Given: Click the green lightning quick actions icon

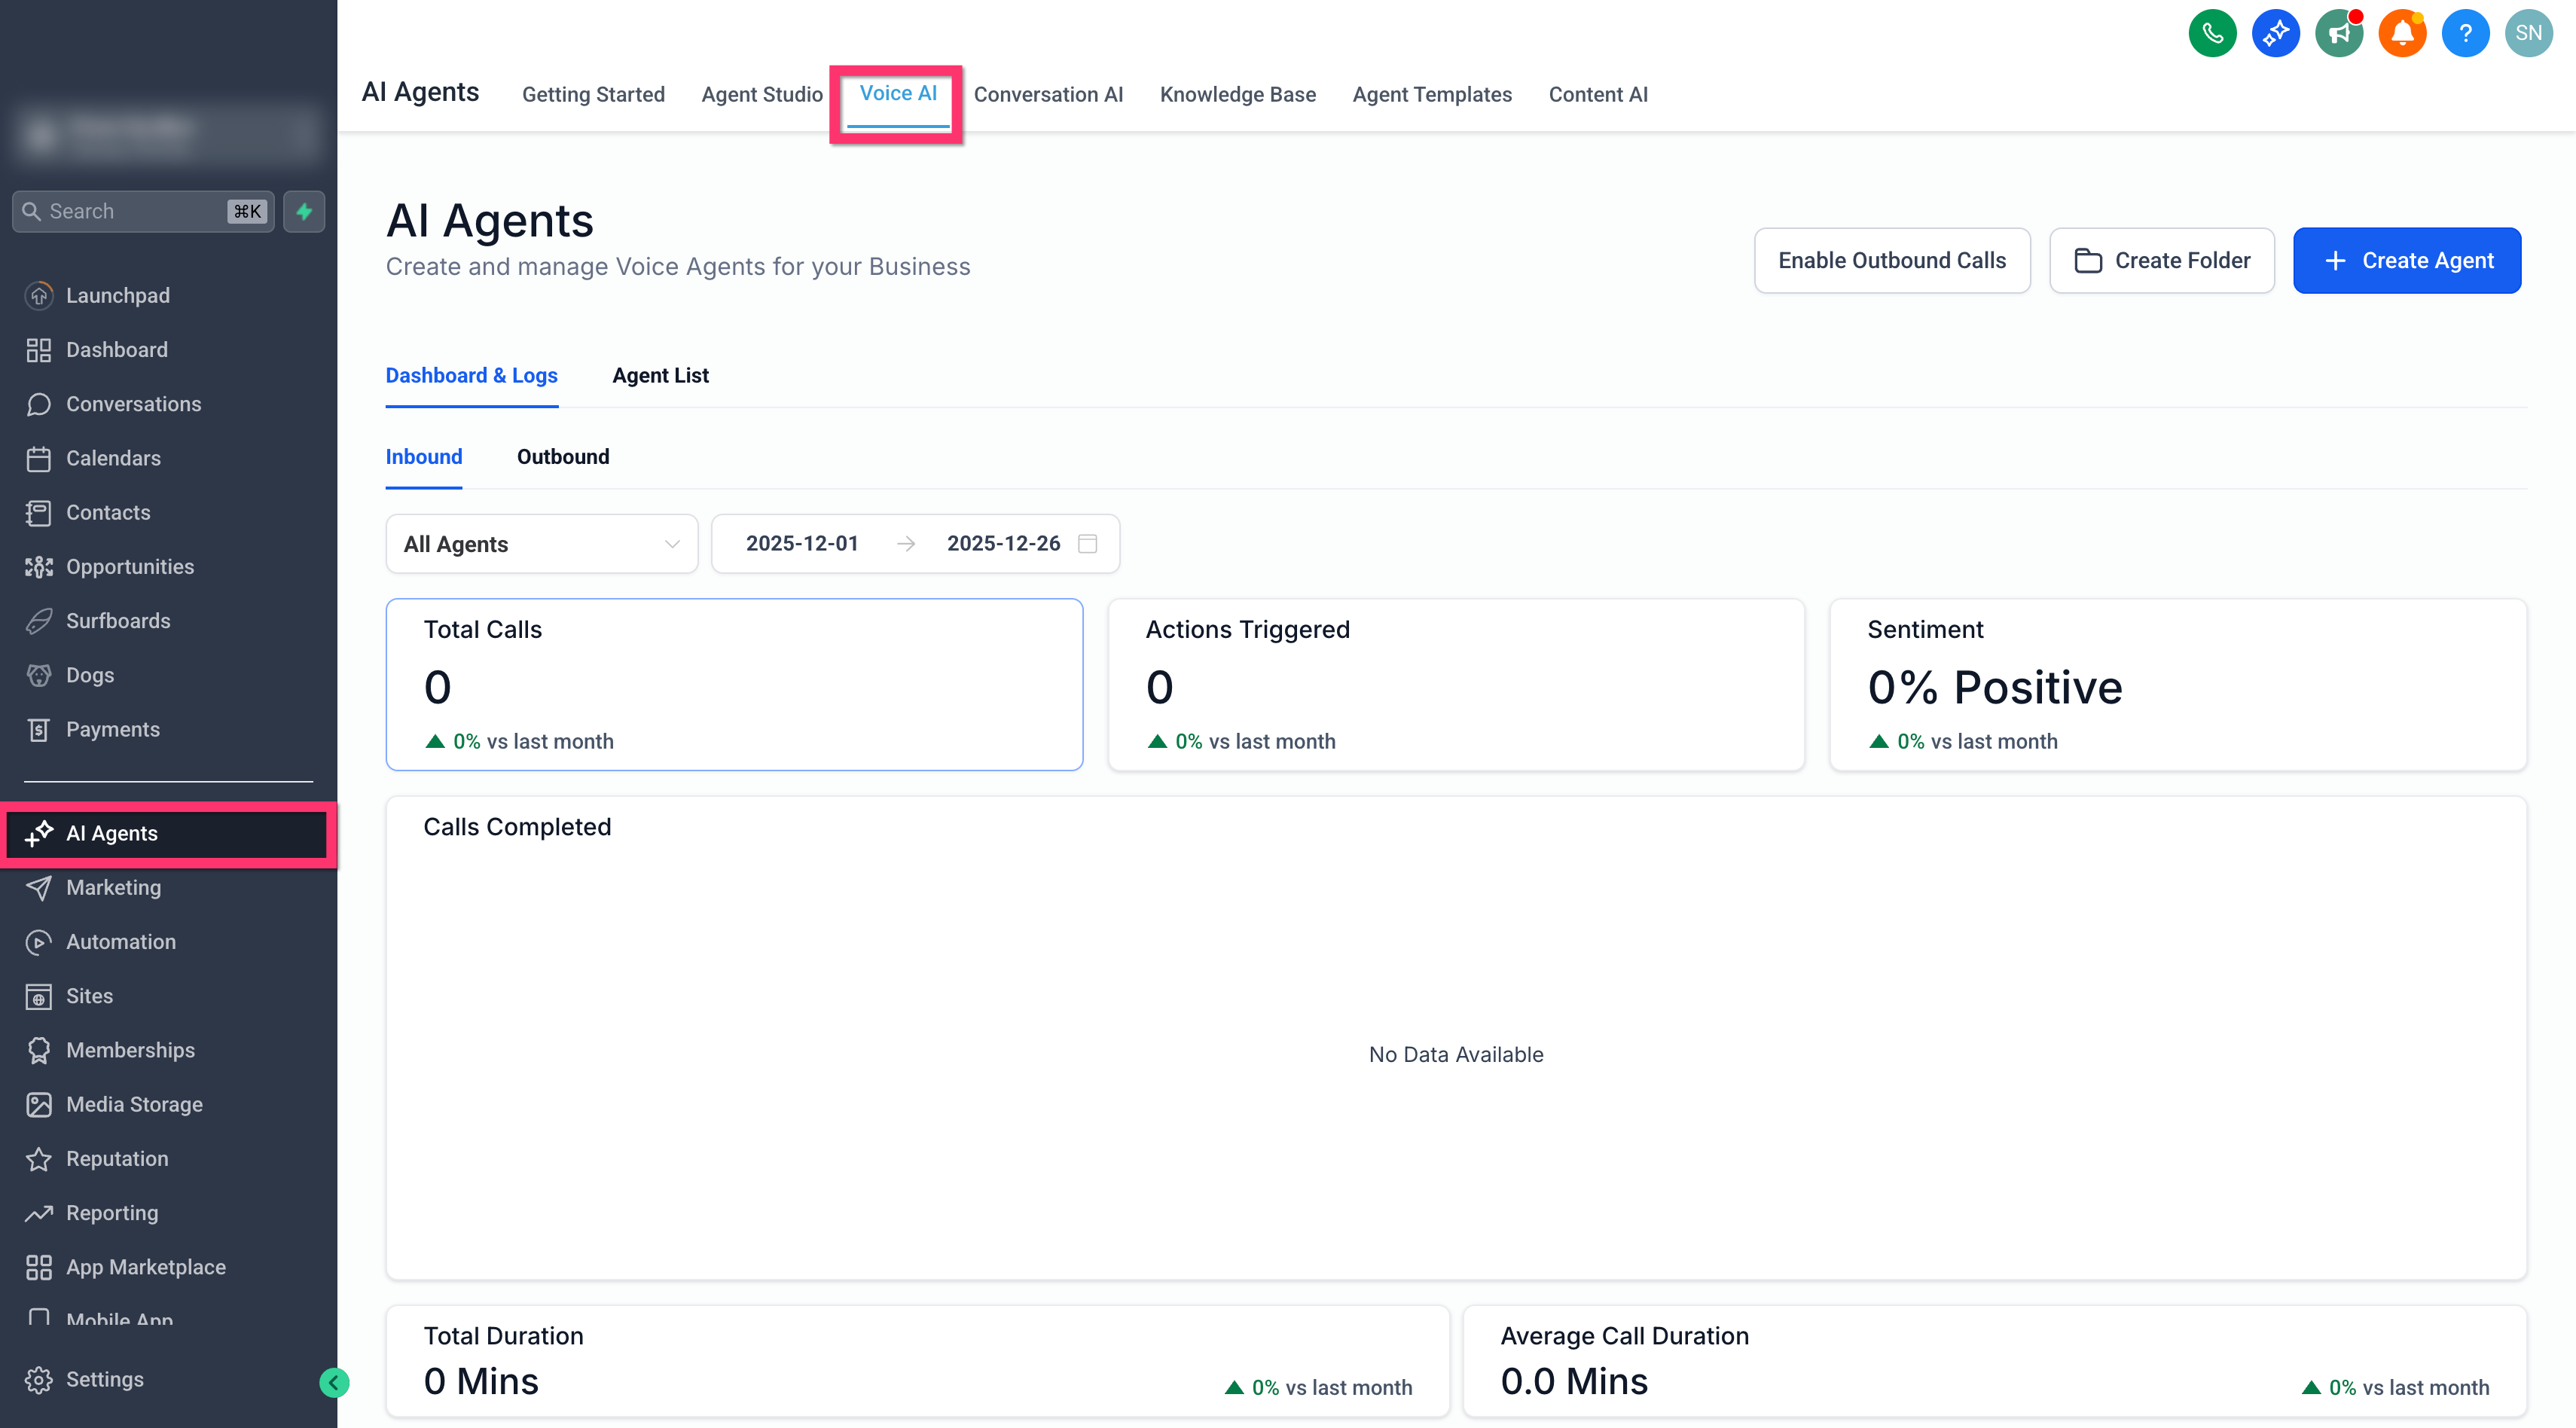Looking at the screenshot, I should 304,211.
